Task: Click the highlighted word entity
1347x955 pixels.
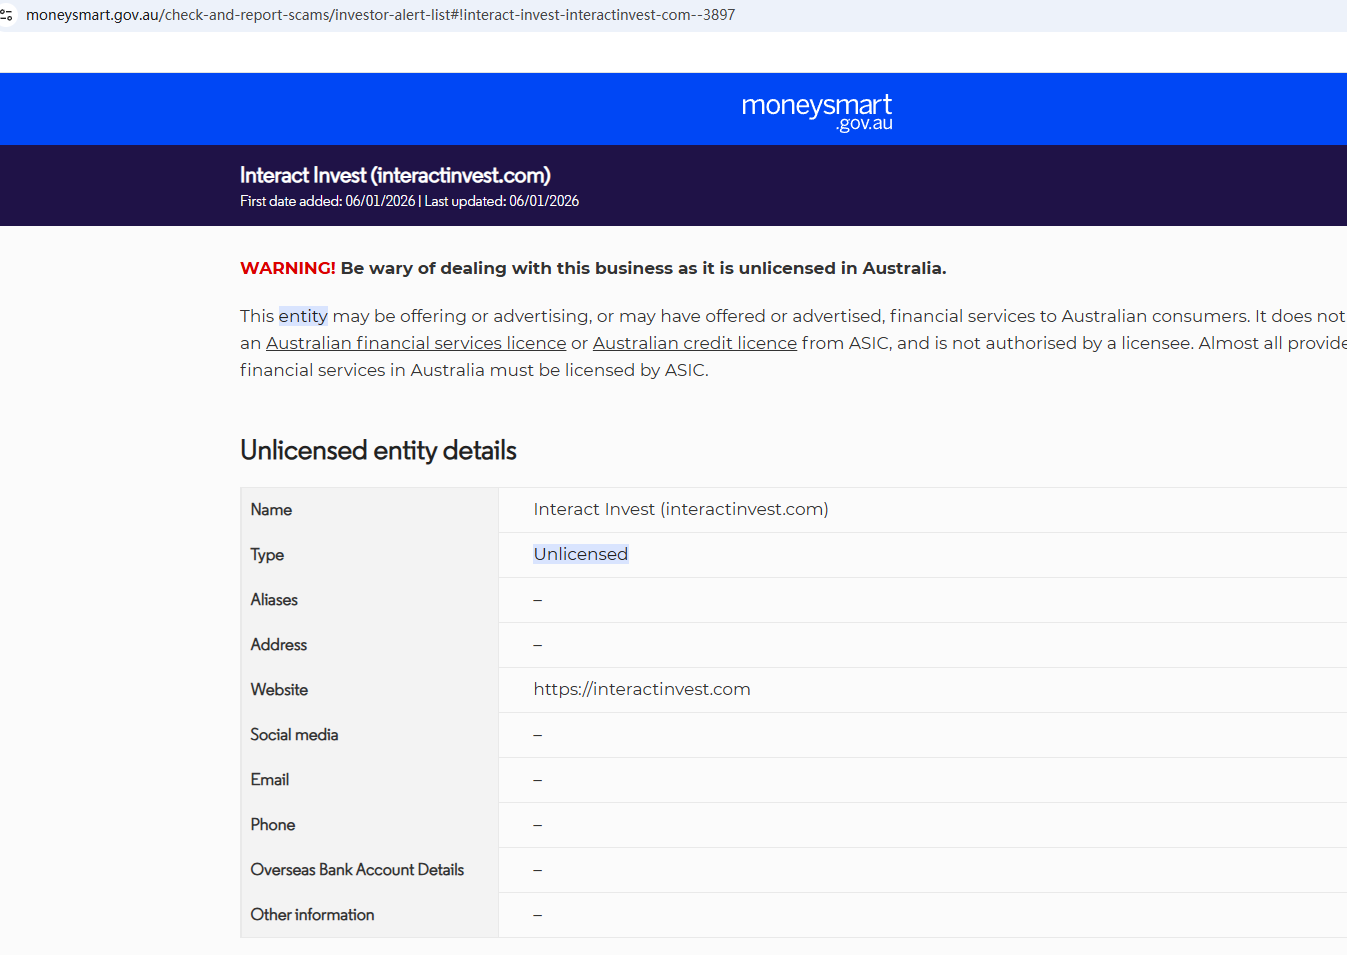Action: coord(303,316)
